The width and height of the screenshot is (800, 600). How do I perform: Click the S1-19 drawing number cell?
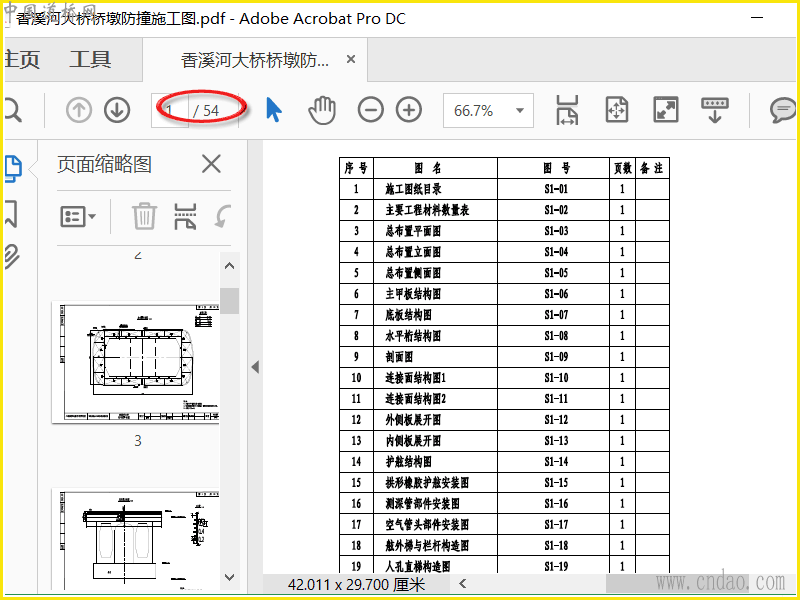click(556, 565)
